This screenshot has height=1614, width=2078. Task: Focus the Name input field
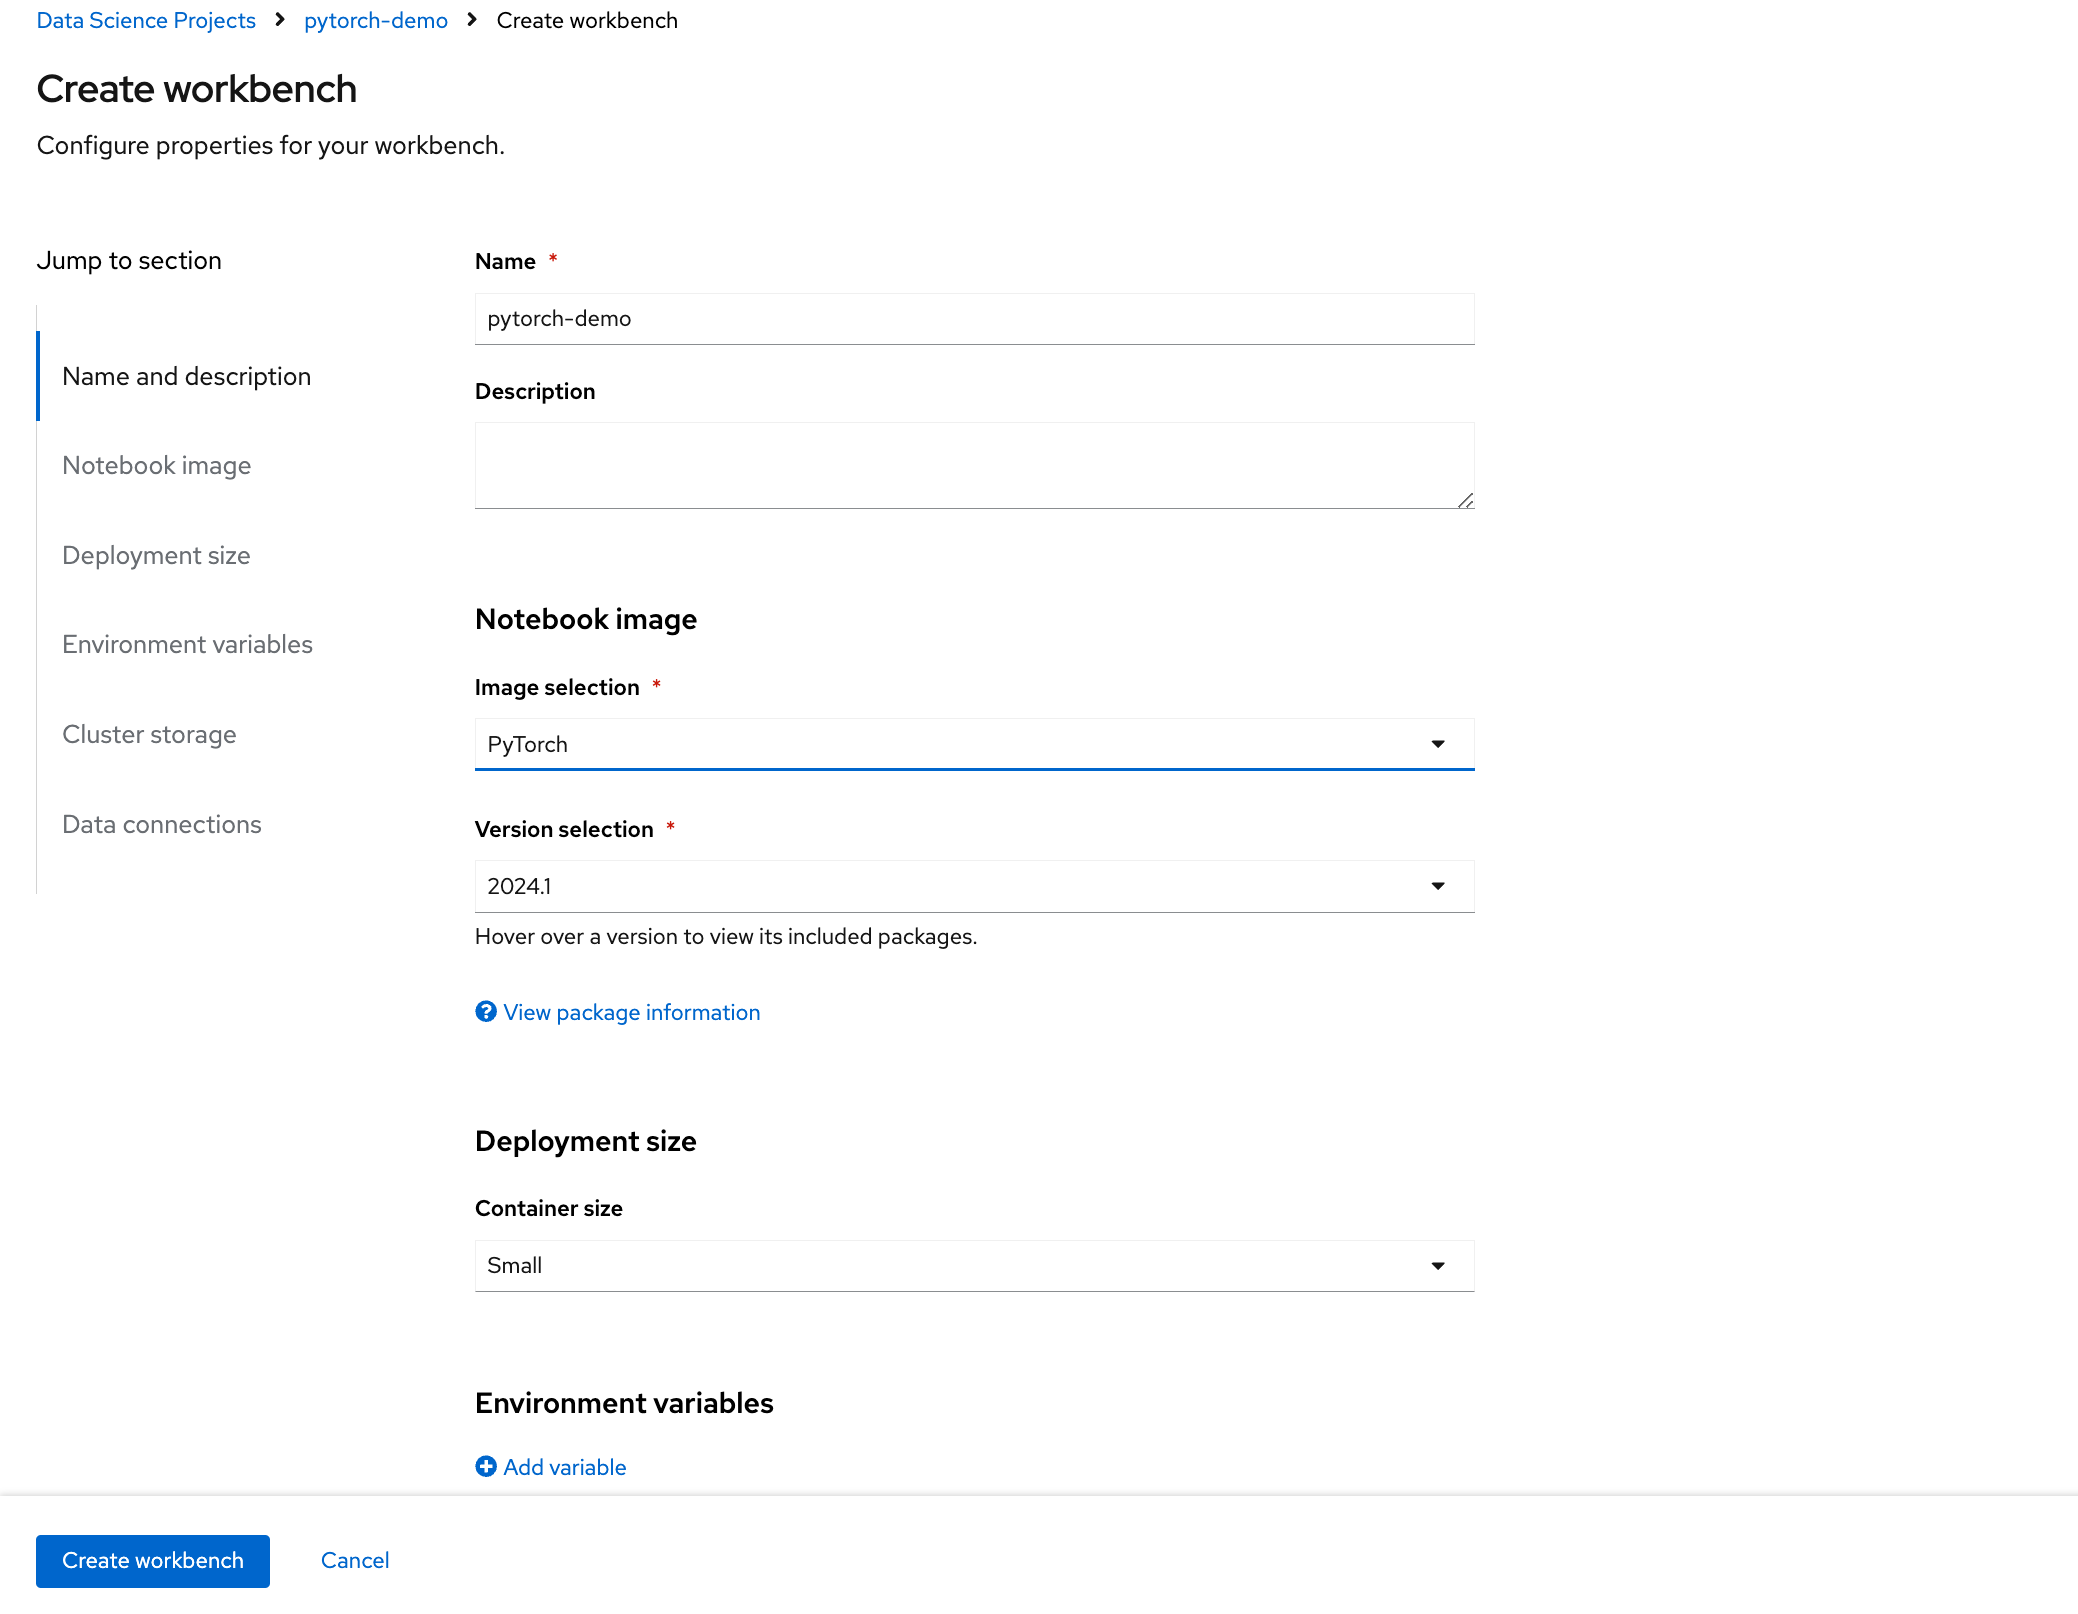(x=974, y=319)
